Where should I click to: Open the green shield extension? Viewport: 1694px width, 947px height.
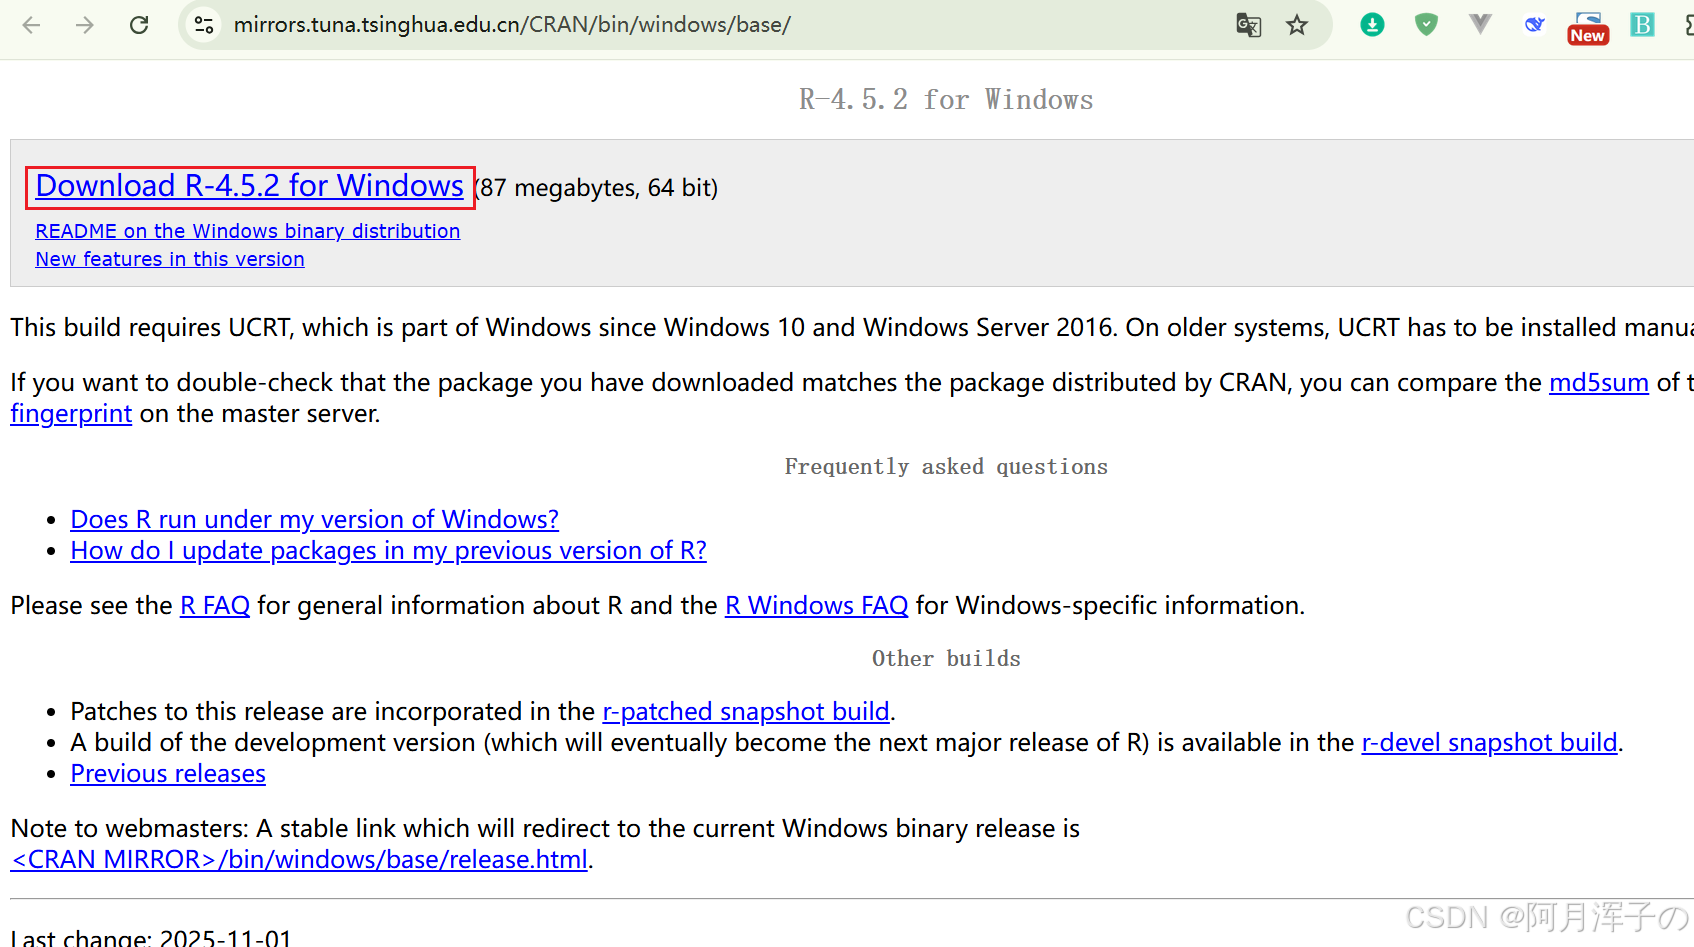click(x=1426, y=25)
